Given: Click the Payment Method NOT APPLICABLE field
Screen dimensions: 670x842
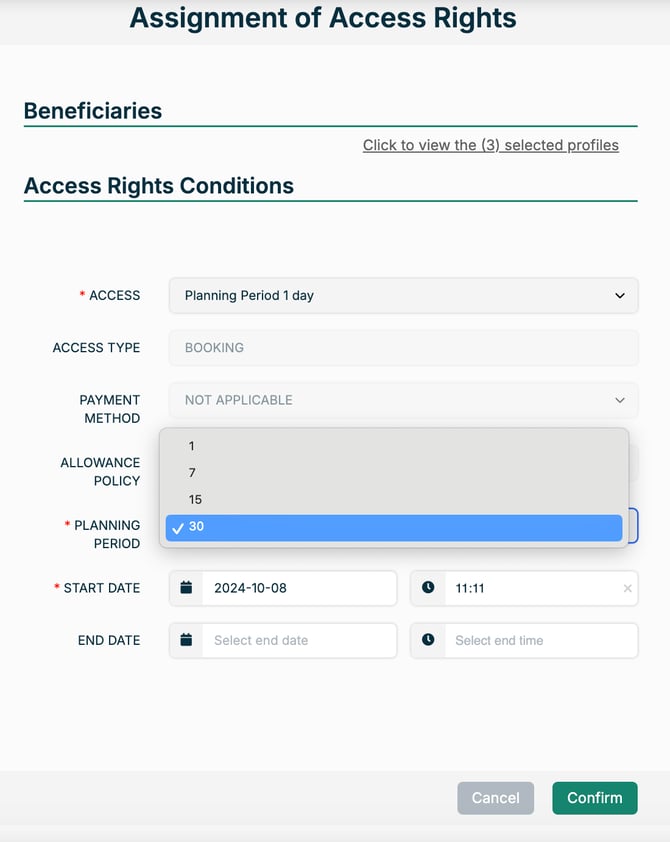Looking at the screenshot, I should coord(390,400).
